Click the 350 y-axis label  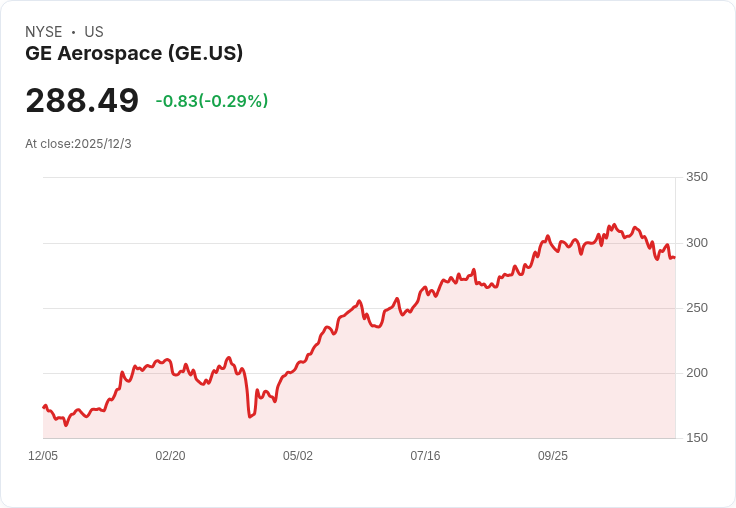[x=696, y=177]
